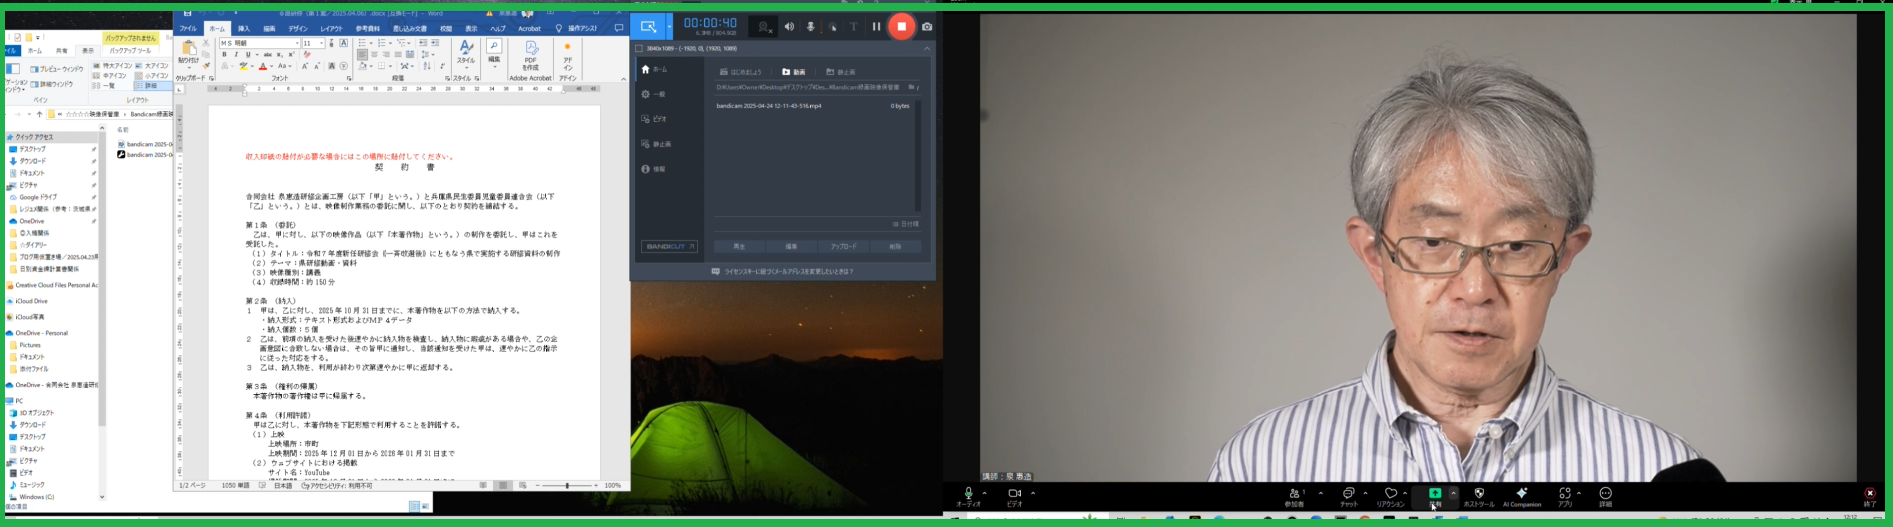Click Bandicam アップロード upload button
Screen dimensions: 1893x527
click(x=844, y=246)
